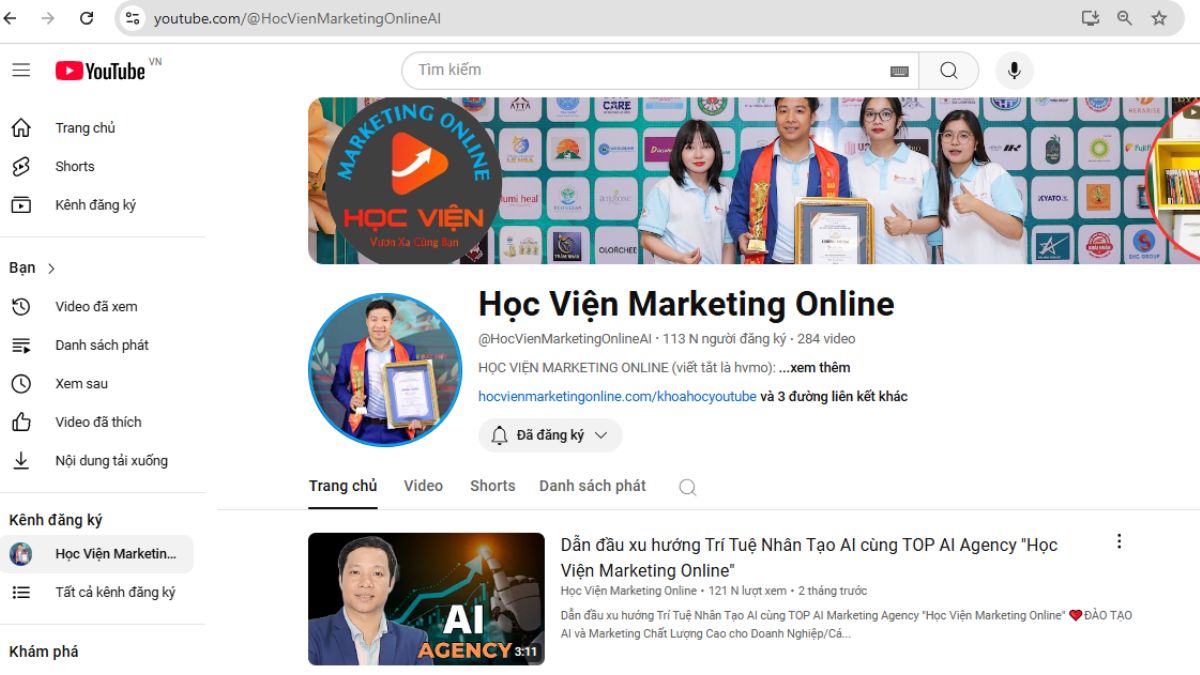Open video titled Dẫn đầu xu hướng
Screen dimensions: 1200x675
pyautogui.click(x=809, y=557)
